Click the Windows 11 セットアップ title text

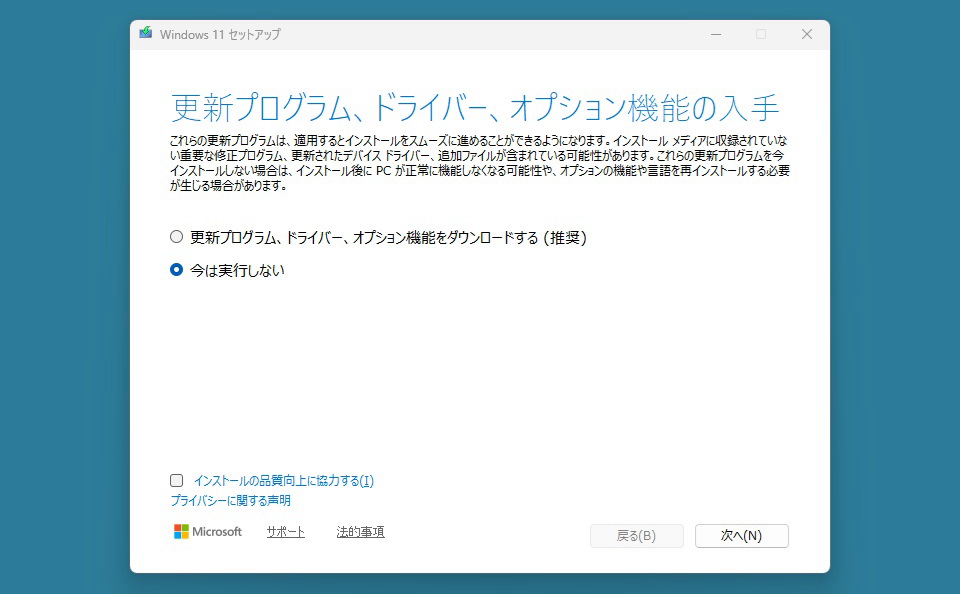[220, 34]
